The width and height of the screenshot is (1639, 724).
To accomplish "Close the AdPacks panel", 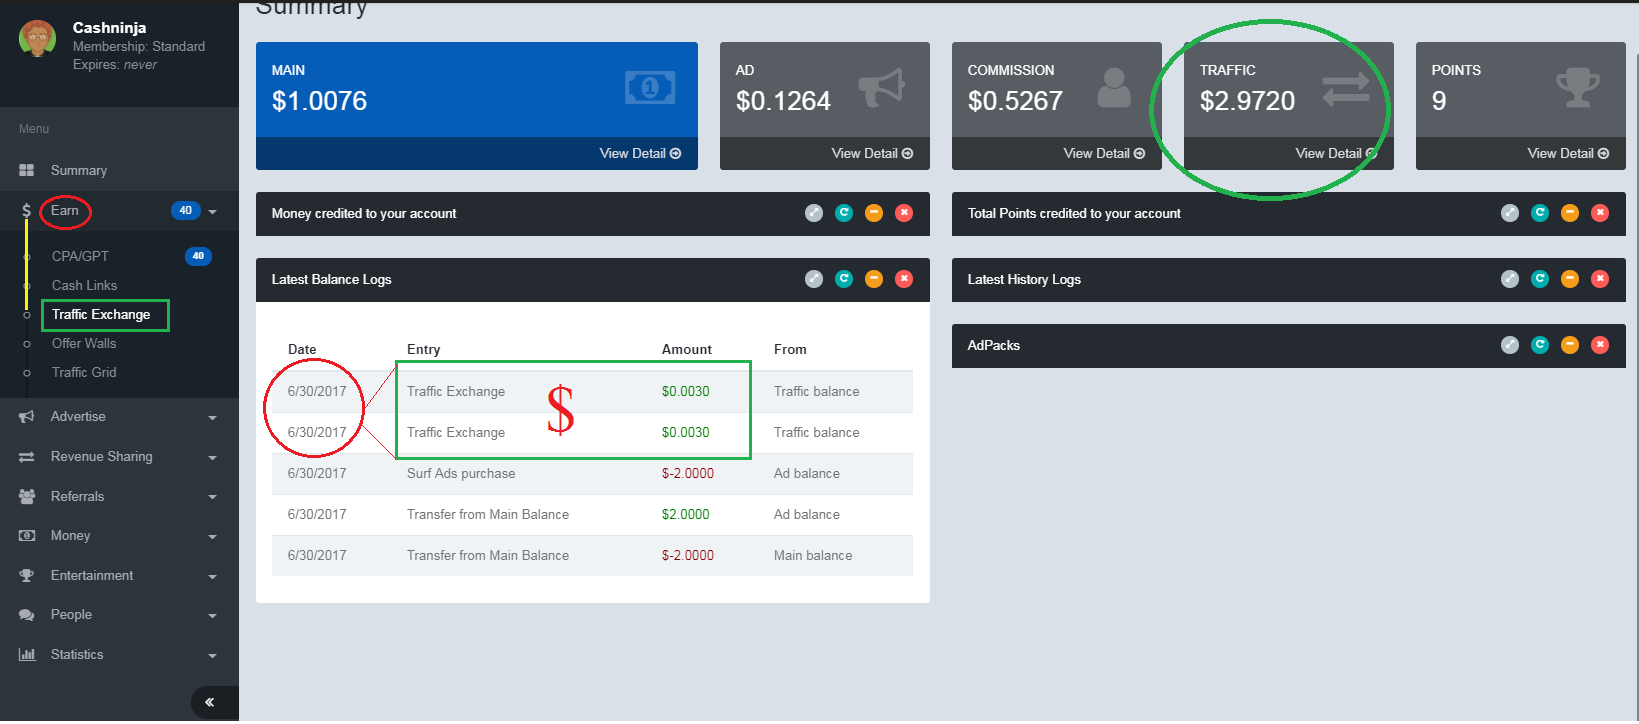I will pos(1600,345).
